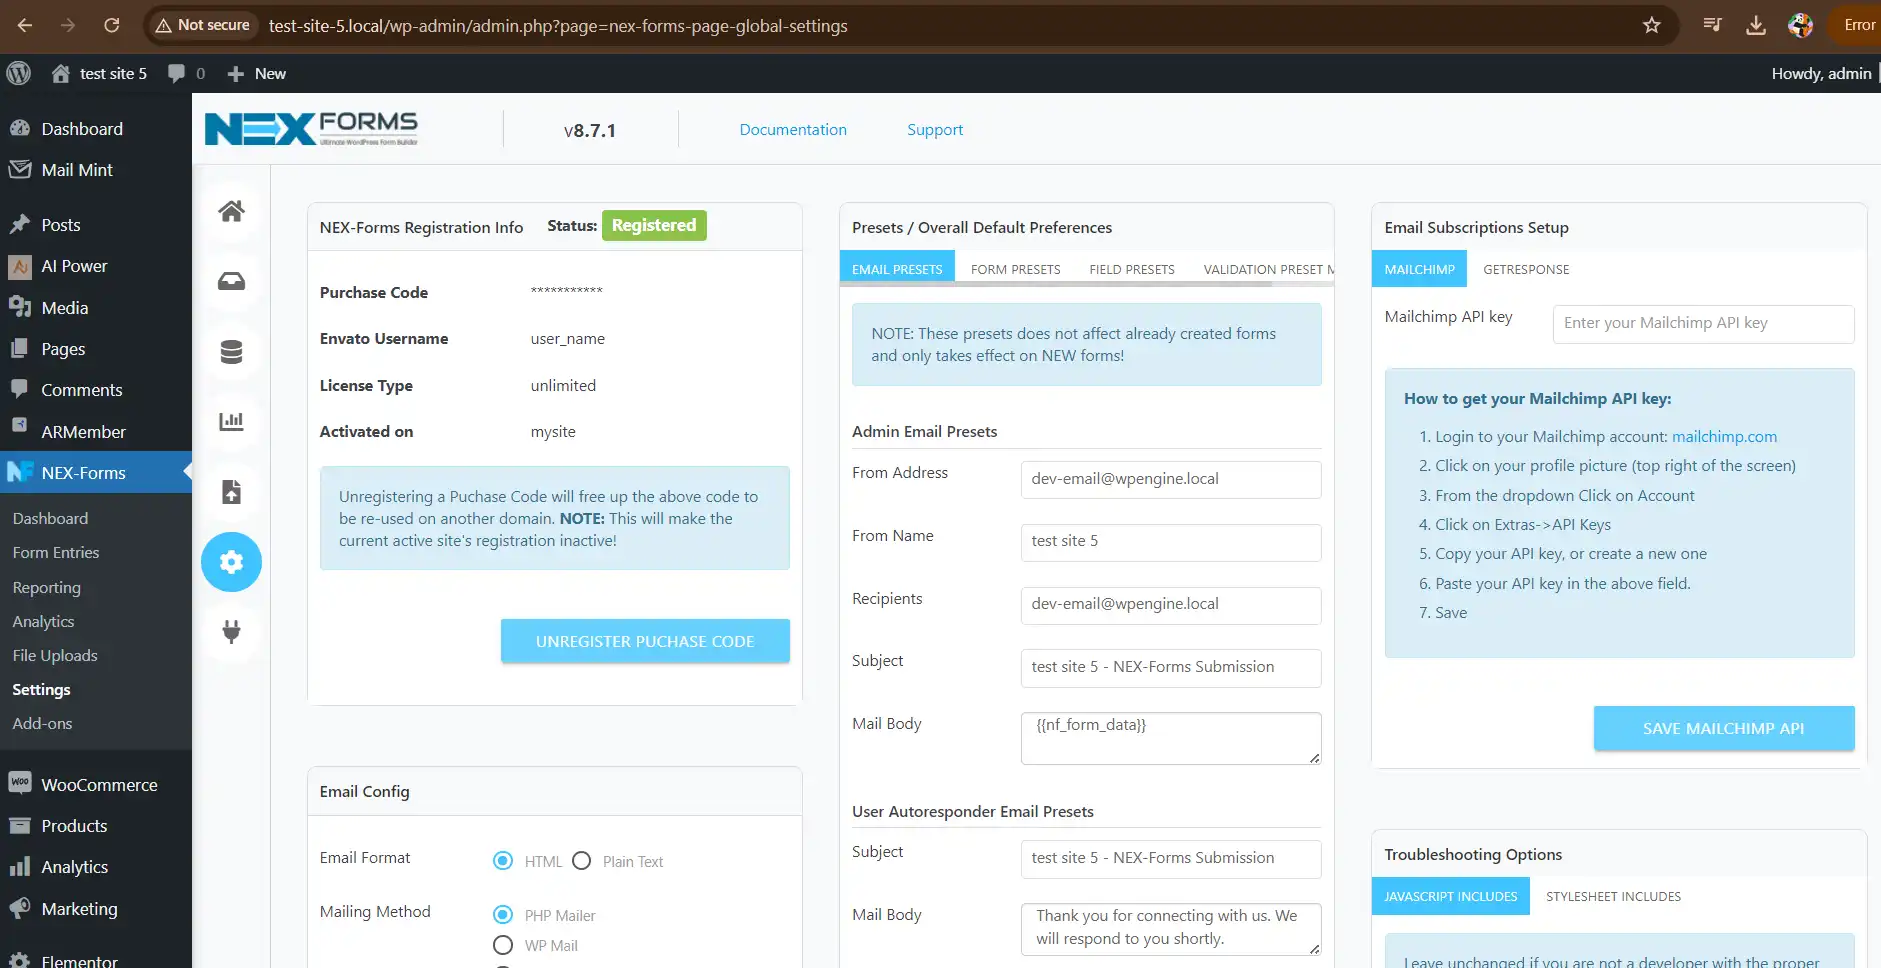Focus the Mailchimp API key field

(1703, 324)
